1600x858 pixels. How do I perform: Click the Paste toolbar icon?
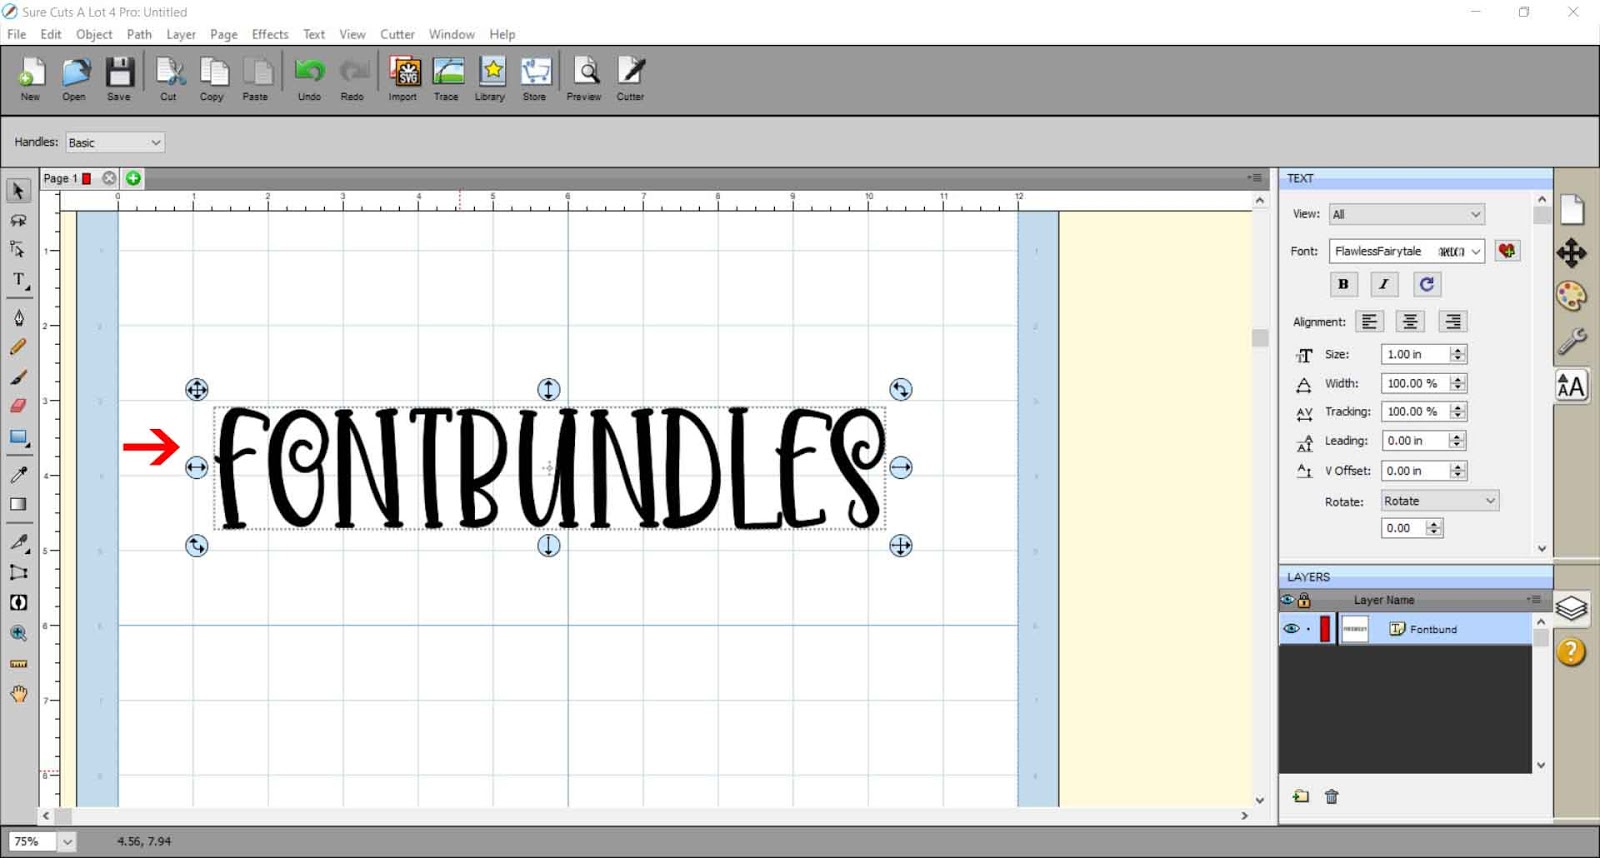tap(256, 79)
